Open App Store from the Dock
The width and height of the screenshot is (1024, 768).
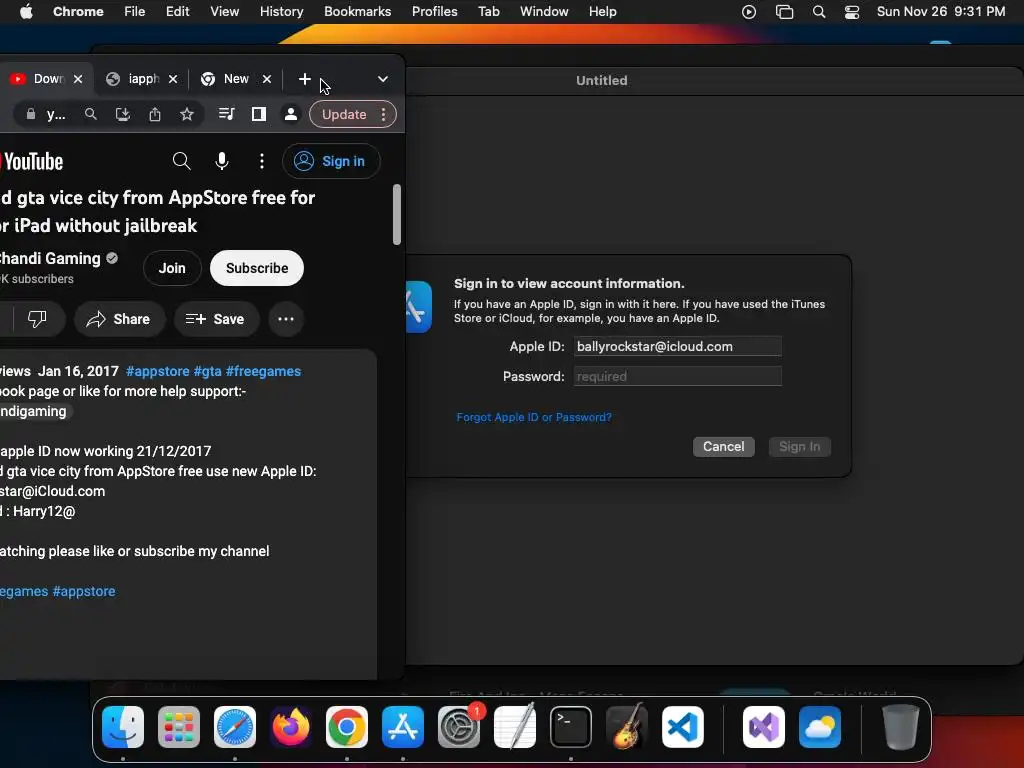click(x=403, y=727)
